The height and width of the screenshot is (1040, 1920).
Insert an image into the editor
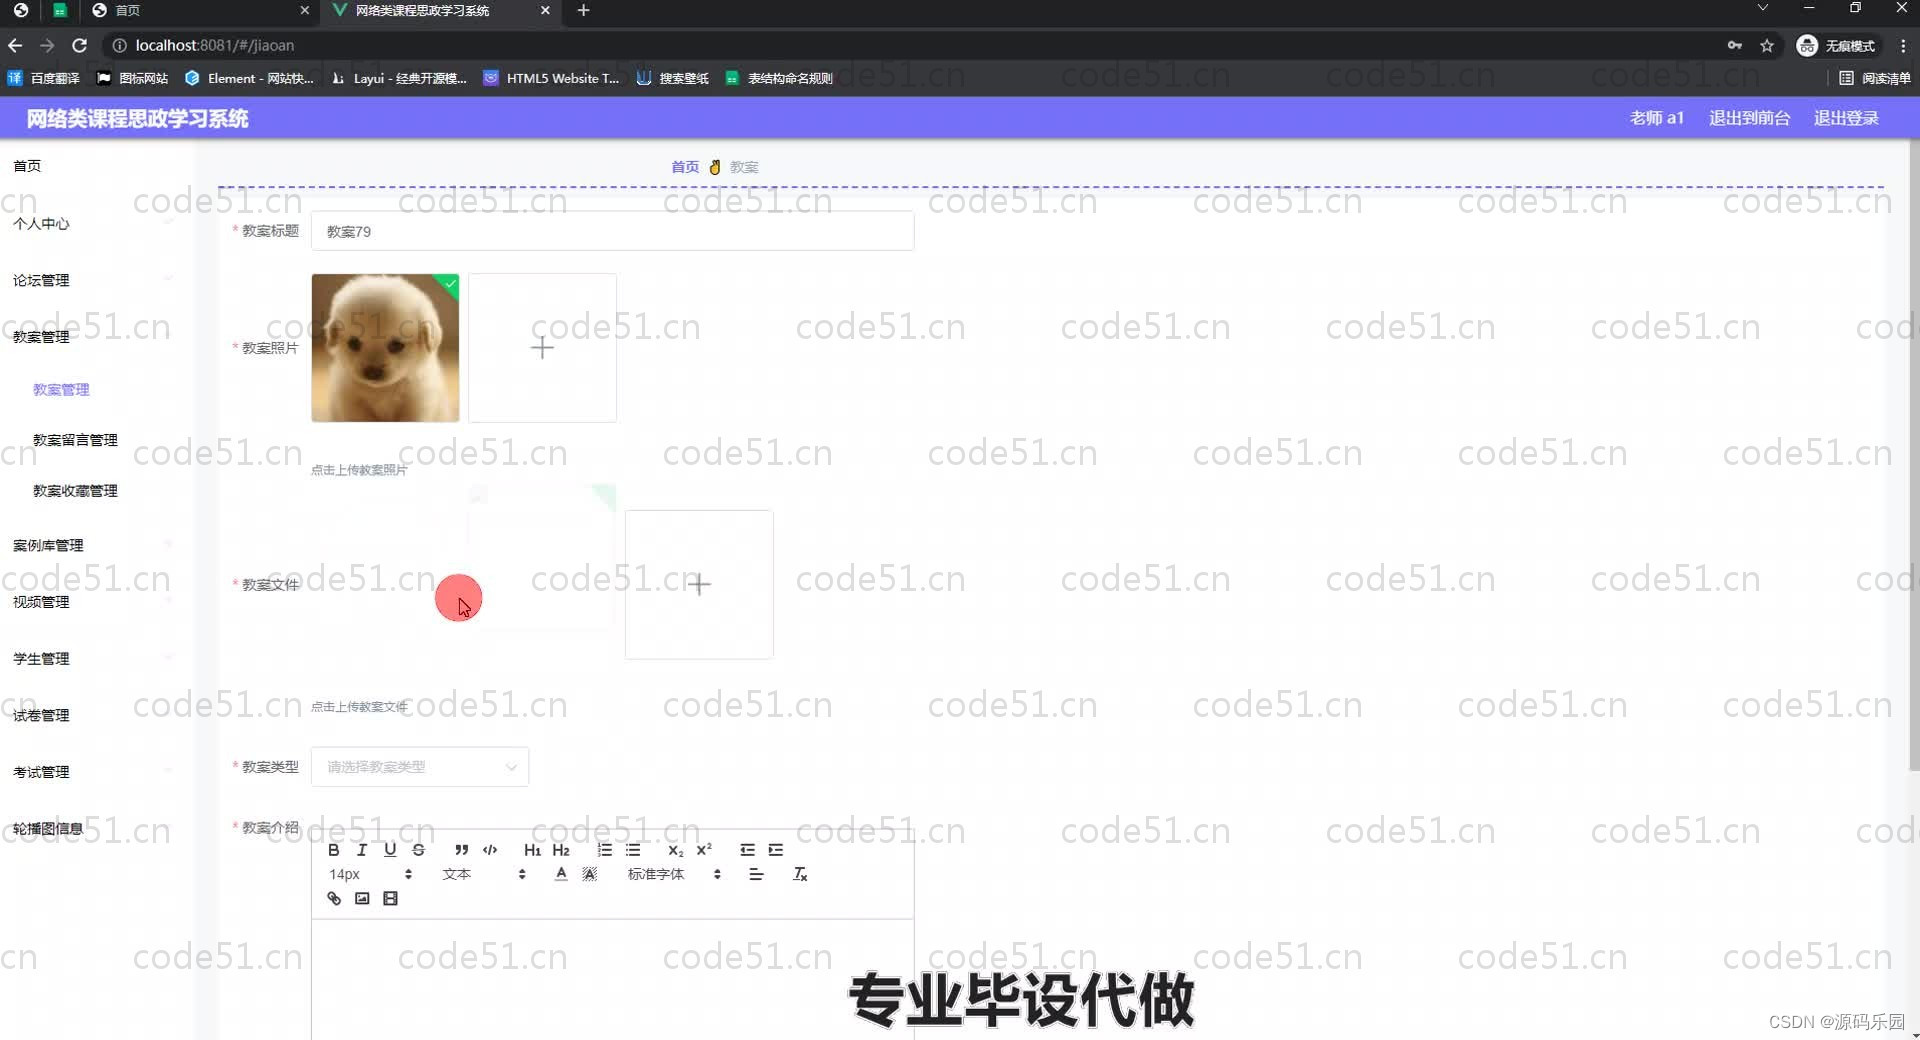362,898
